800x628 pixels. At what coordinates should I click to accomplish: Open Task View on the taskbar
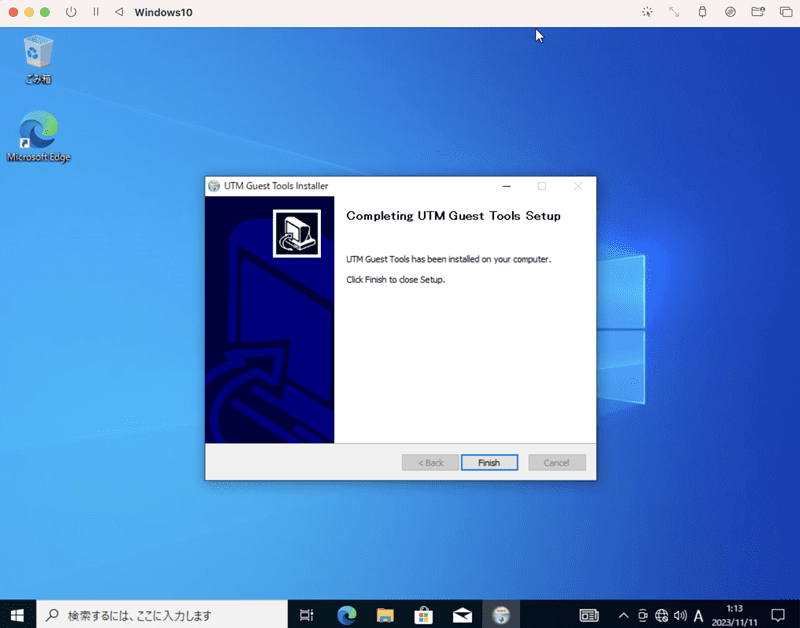click(307, 615)
